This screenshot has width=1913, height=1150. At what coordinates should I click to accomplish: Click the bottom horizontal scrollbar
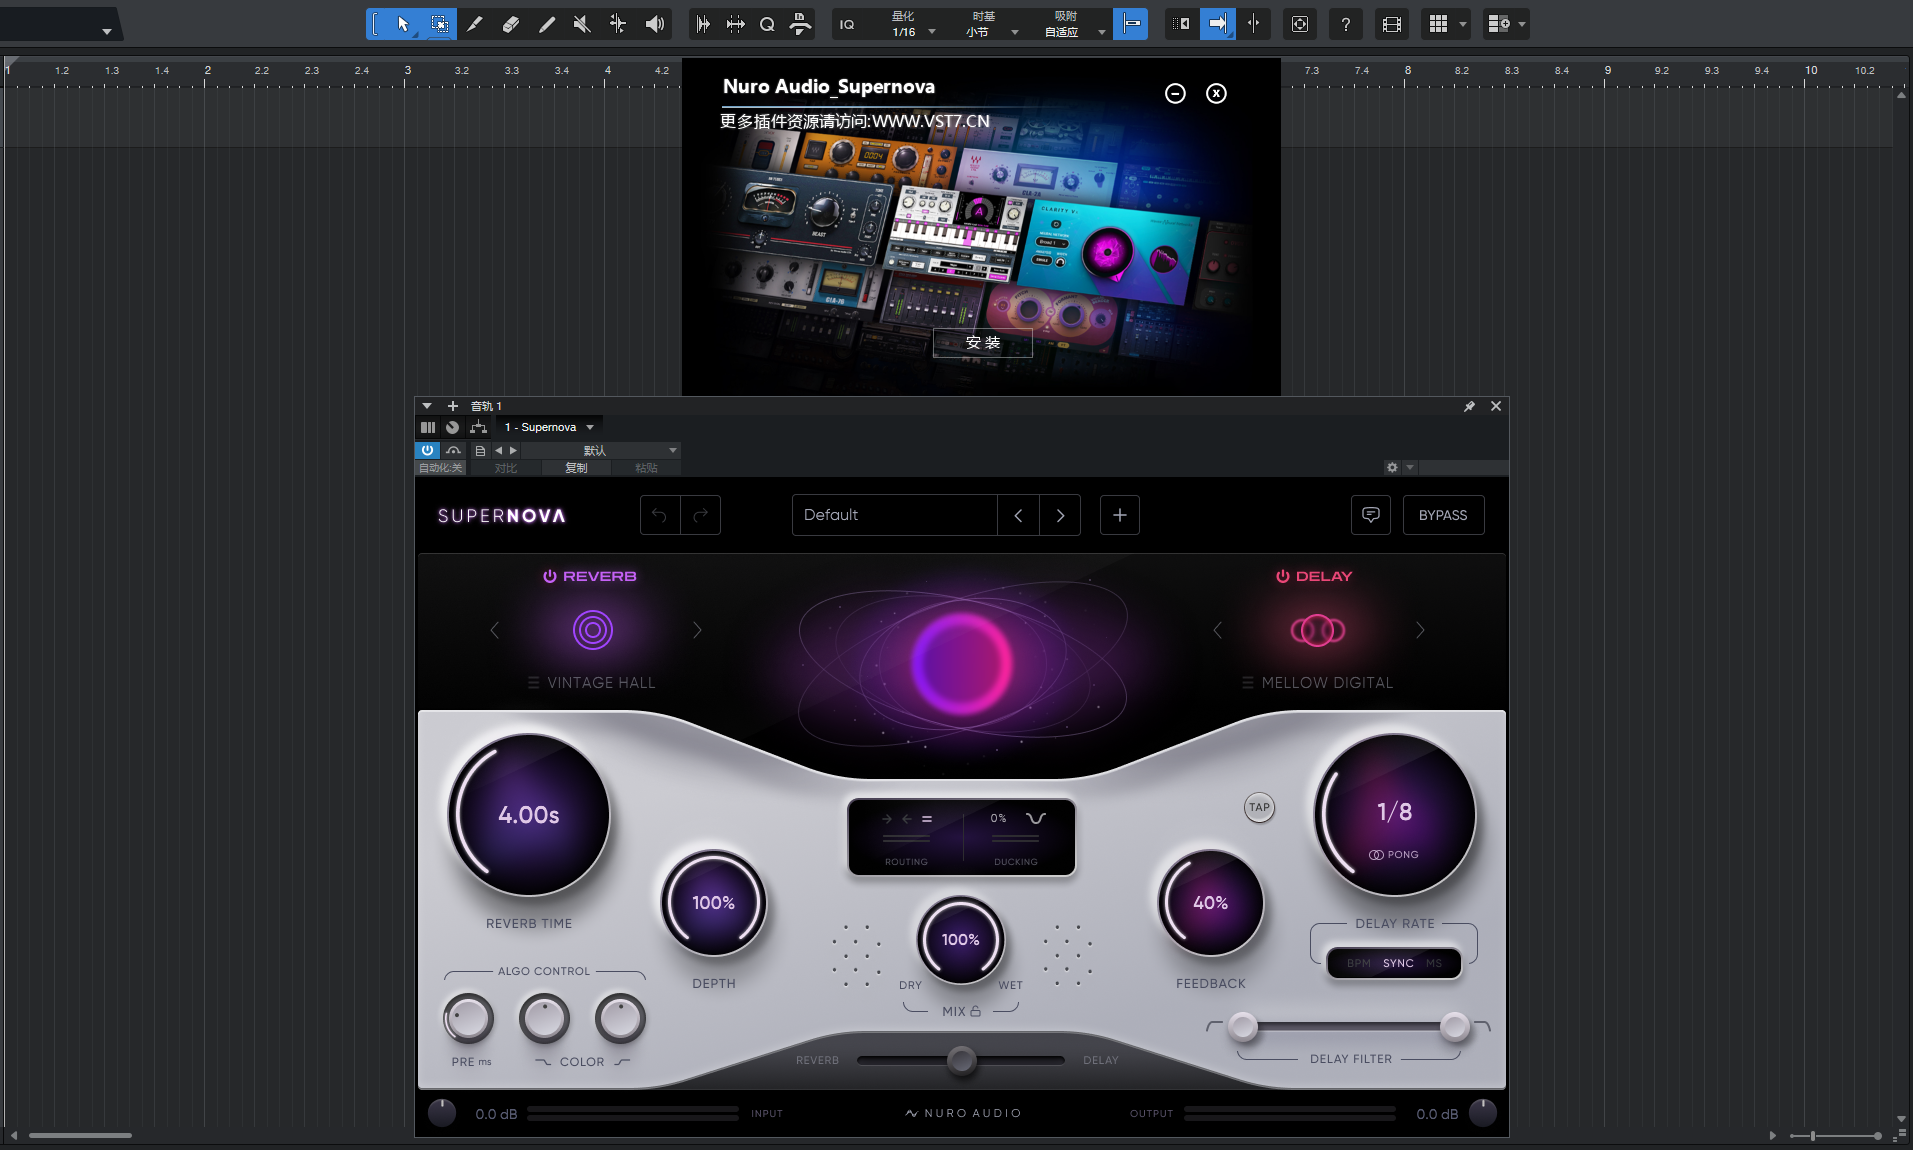[80, 1135]
